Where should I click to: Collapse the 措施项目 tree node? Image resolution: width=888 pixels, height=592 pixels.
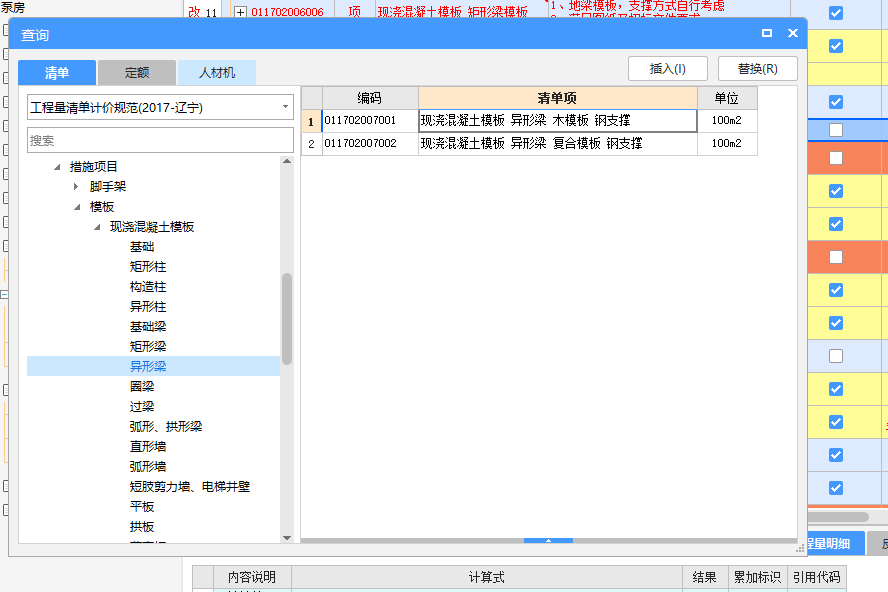point(57,167)
